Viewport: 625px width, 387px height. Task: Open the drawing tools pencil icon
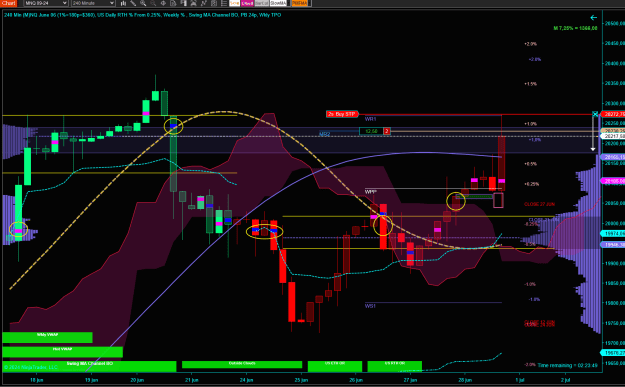[133, 3]
